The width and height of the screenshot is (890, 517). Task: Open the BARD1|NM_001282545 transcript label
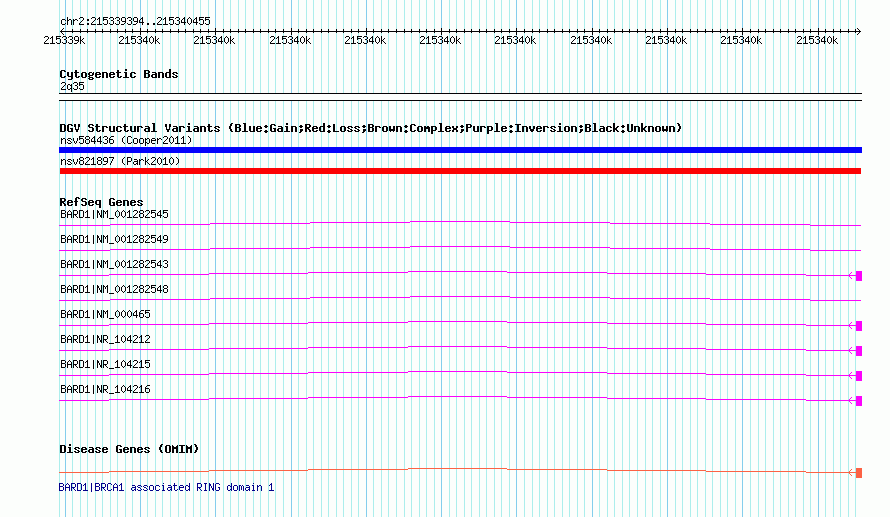click(x=114, y=215)
